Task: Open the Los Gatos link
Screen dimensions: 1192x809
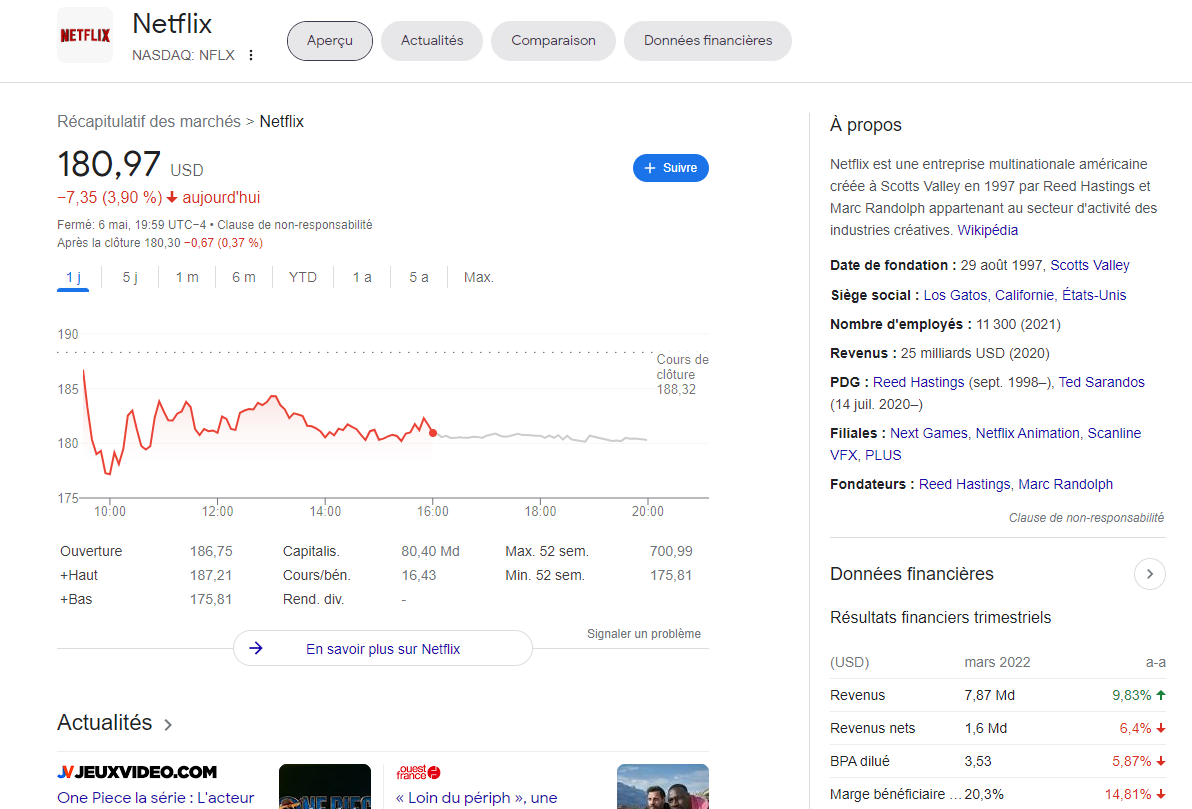Action: click(955, 295)
